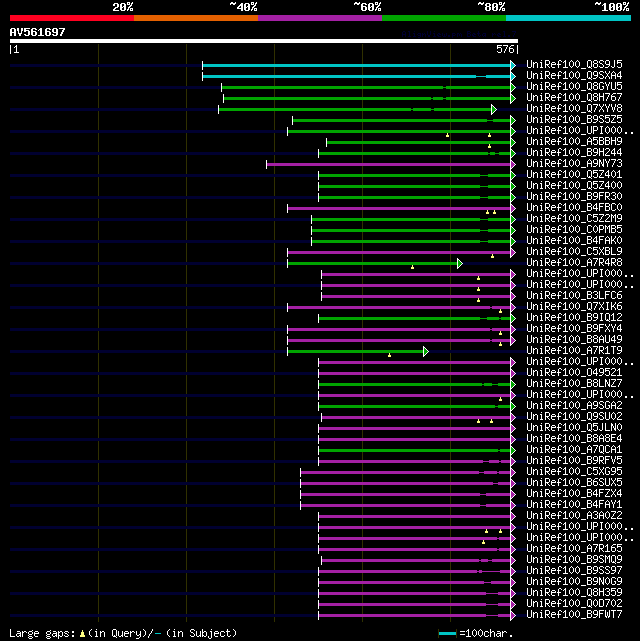Open hit UniRef100_Q8S9J5 label
Image resolution: width=640 pixels, height=641 pixels.
pos(574,65)
